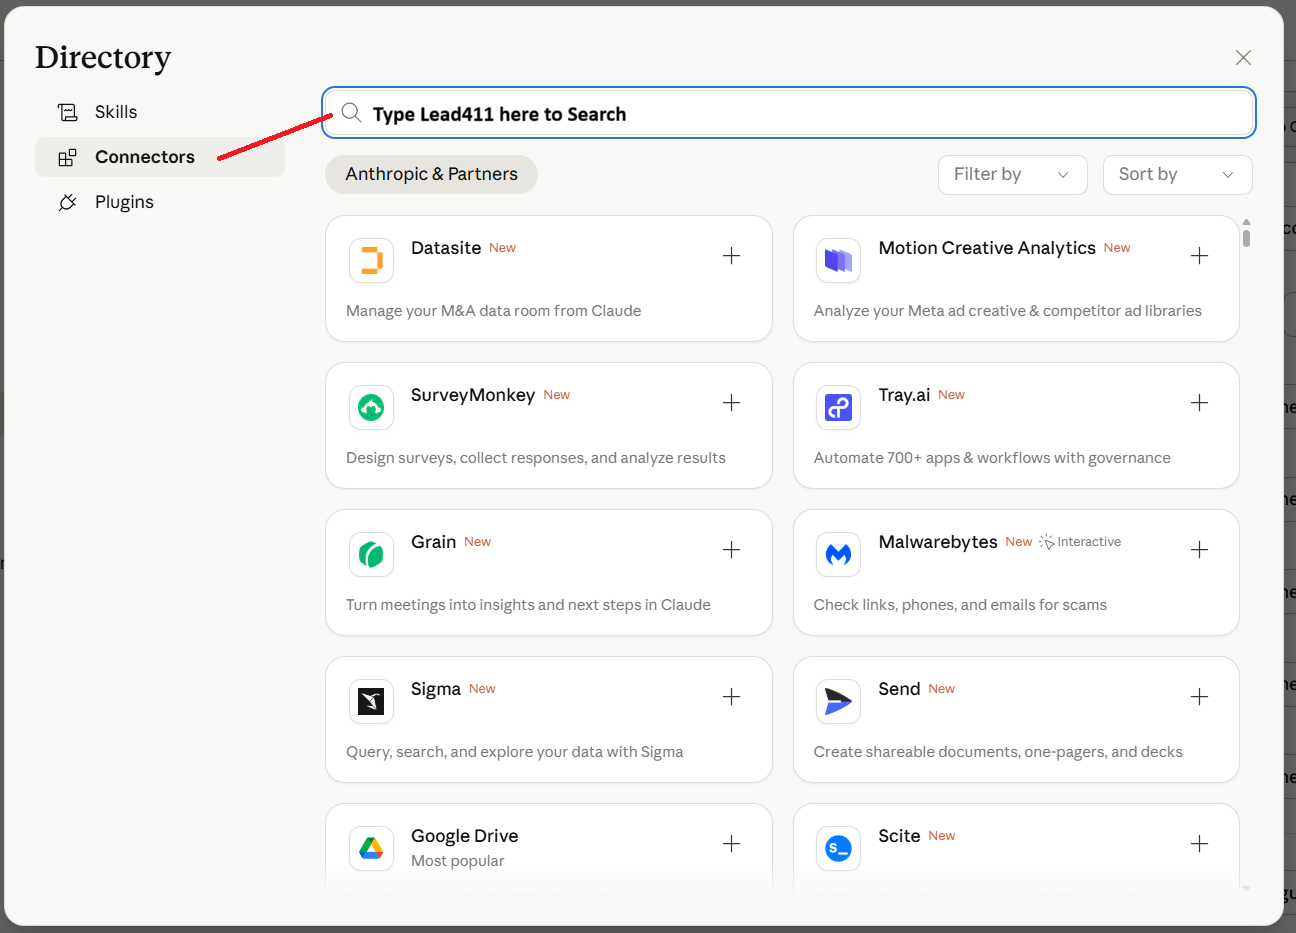Click the Tray.ai connector title
The width and height of the screenshot is (1296, 933).
tap(904, 395)
